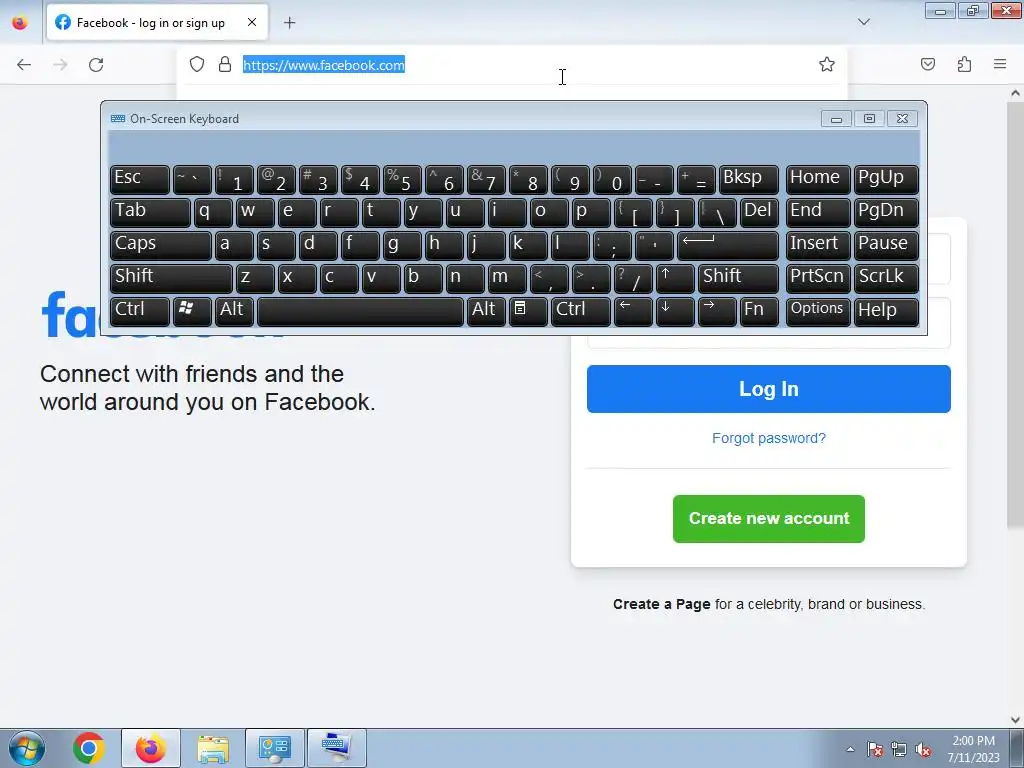The image size is (1024, 768).
Task: Tap the left arrow key
Action: (633, 311)
